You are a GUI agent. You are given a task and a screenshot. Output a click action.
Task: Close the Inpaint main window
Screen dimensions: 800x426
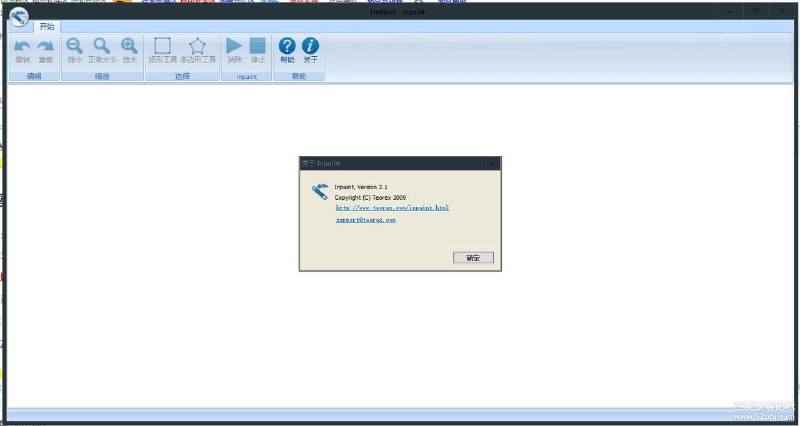pyautogui.click(x=781, y=11)
